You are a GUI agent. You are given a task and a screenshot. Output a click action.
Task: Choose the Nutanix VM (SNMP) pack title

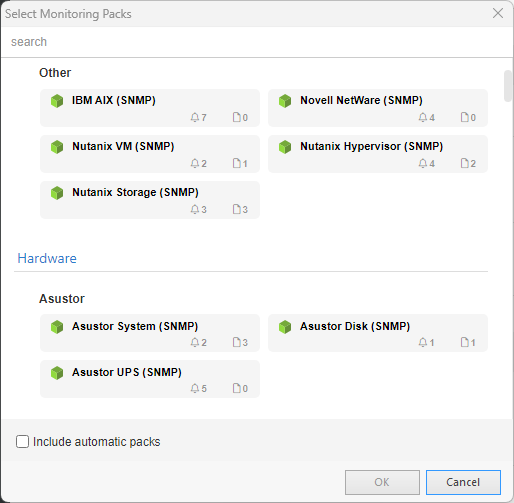pos(123,146)
